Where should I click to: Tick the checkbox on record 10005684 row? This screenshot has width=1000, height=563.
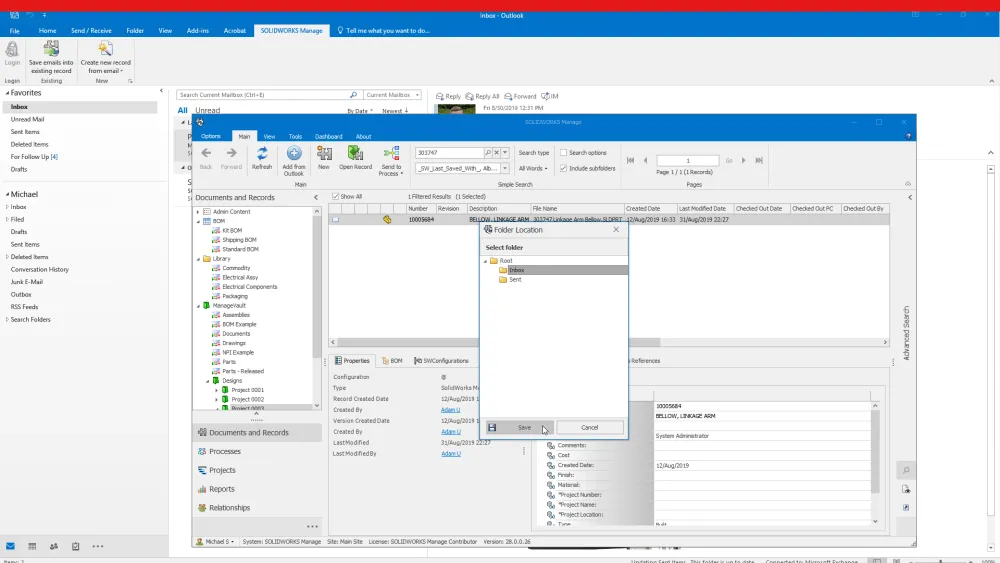[x=335, y=219]
